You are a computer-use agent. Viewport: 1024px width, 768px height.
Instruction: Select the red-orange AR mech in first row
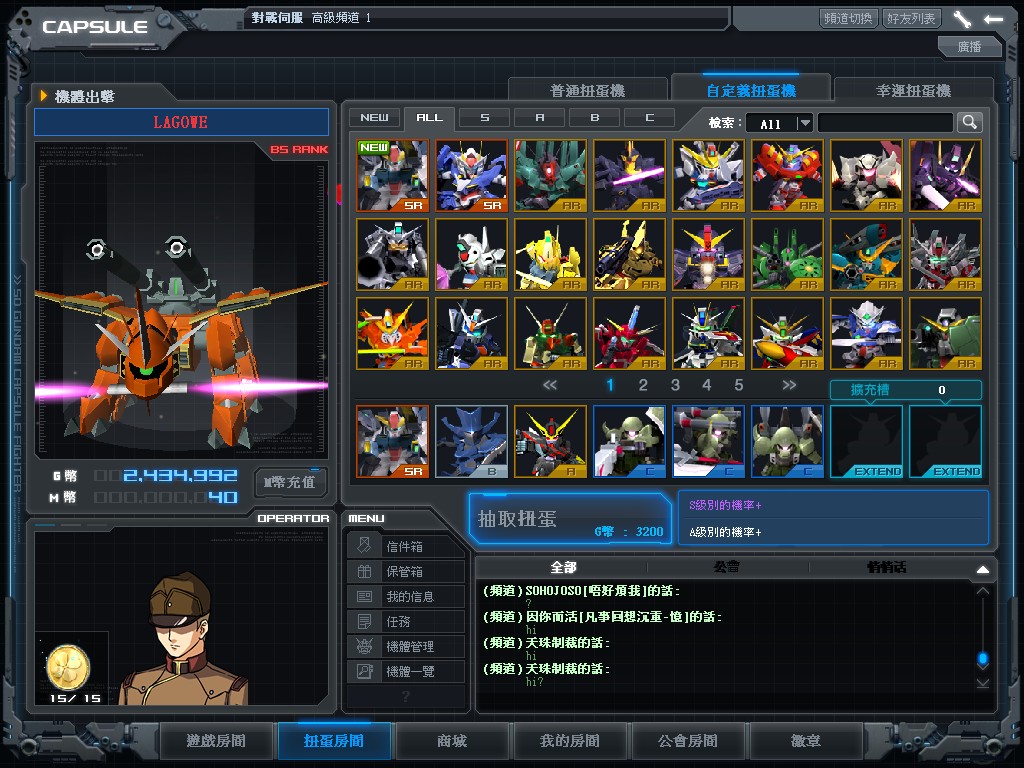click(788, 176)
